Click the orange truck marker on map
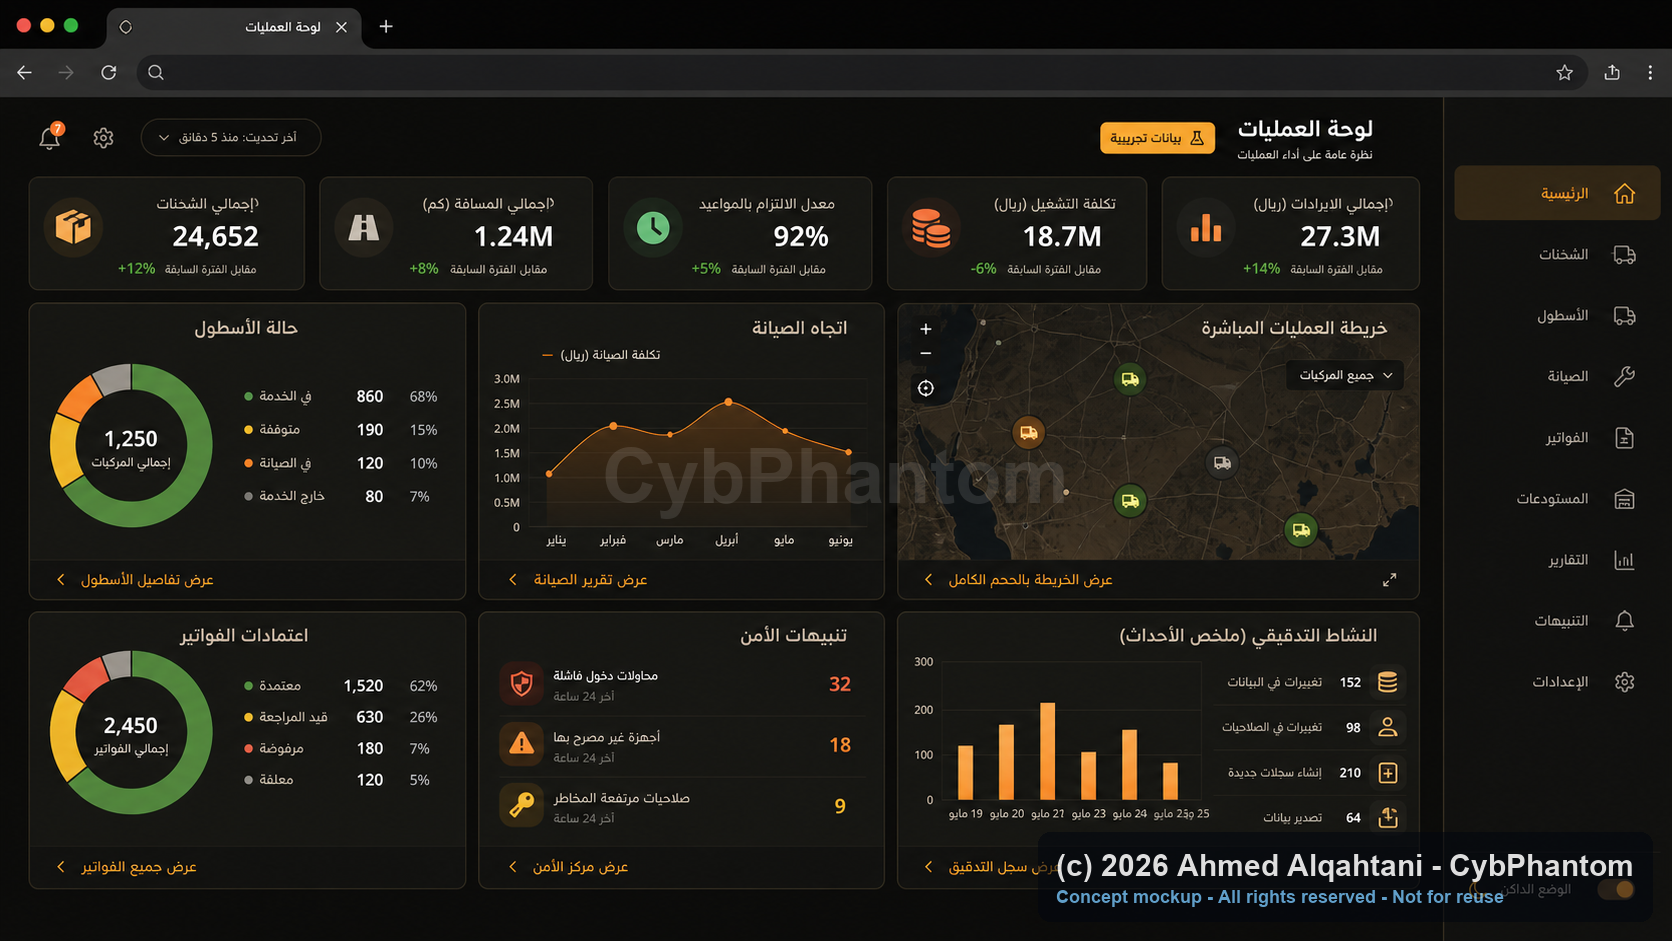The height and width of the screenshot is (941, 1672). point(1028,433)
